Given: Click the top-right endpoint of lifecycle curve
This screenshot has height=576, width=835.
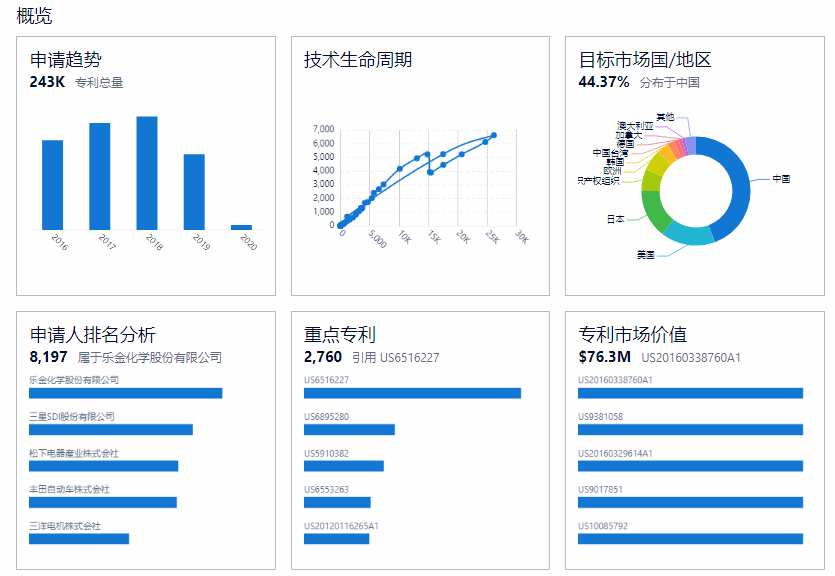Looking at the screenshot, I should (x=494, y=135).
